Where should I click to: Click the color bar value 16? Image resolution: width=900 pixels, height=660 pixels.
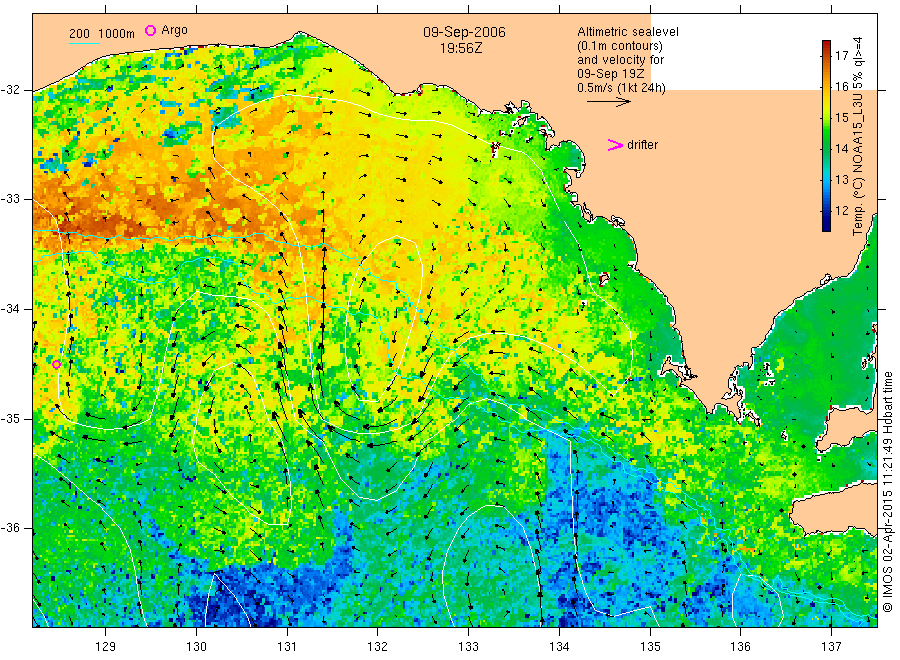point(841,87)
